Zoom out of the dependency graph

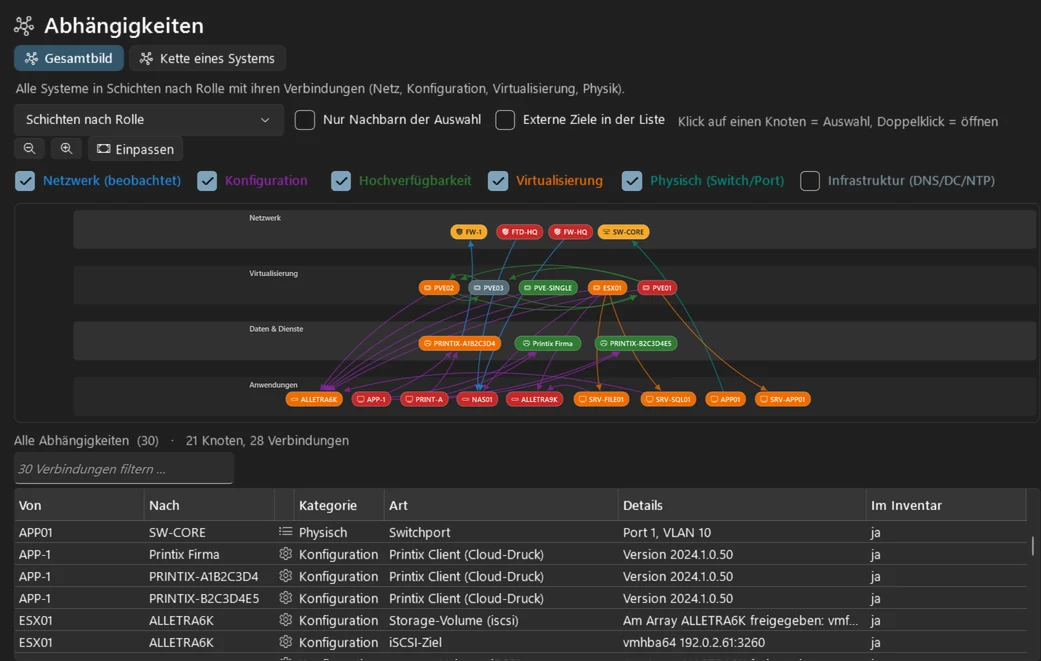[x=29, y=149]
